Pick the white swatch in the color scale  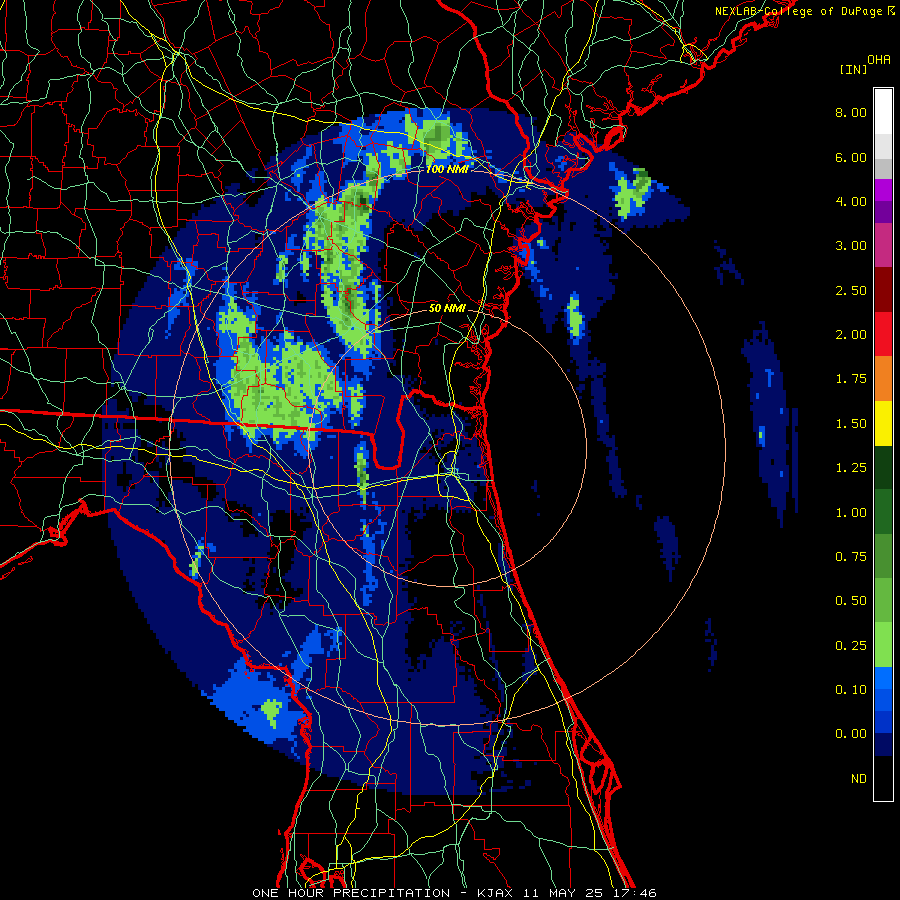[883, 112]
